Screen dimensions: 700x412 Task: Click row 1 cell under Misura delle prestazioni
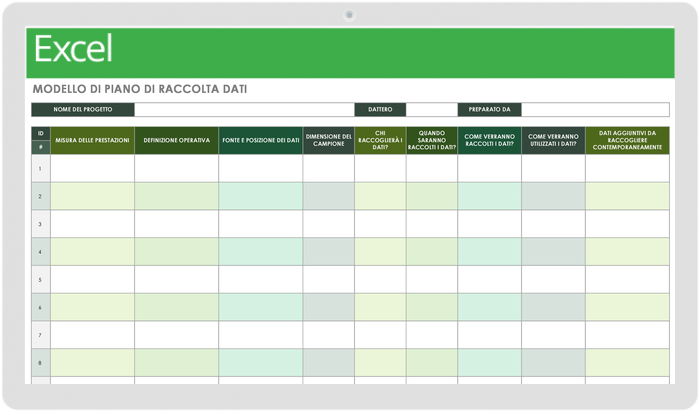click(92, 168)
